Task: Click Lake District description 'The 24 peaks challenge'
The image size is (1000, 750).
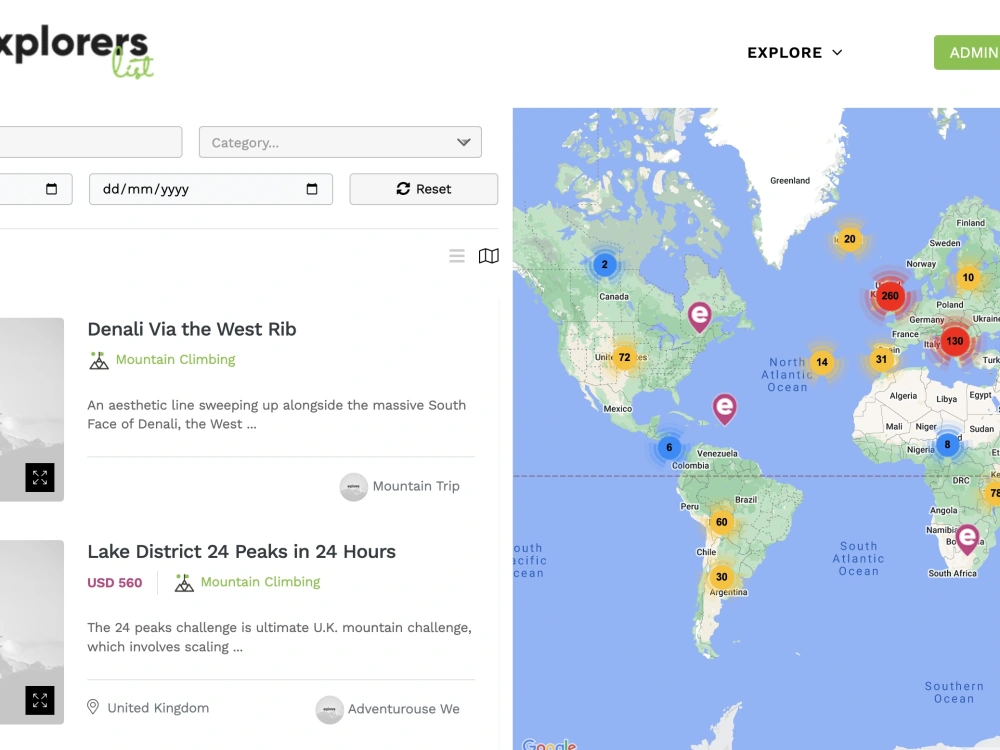Action: [x=279, y=637]
